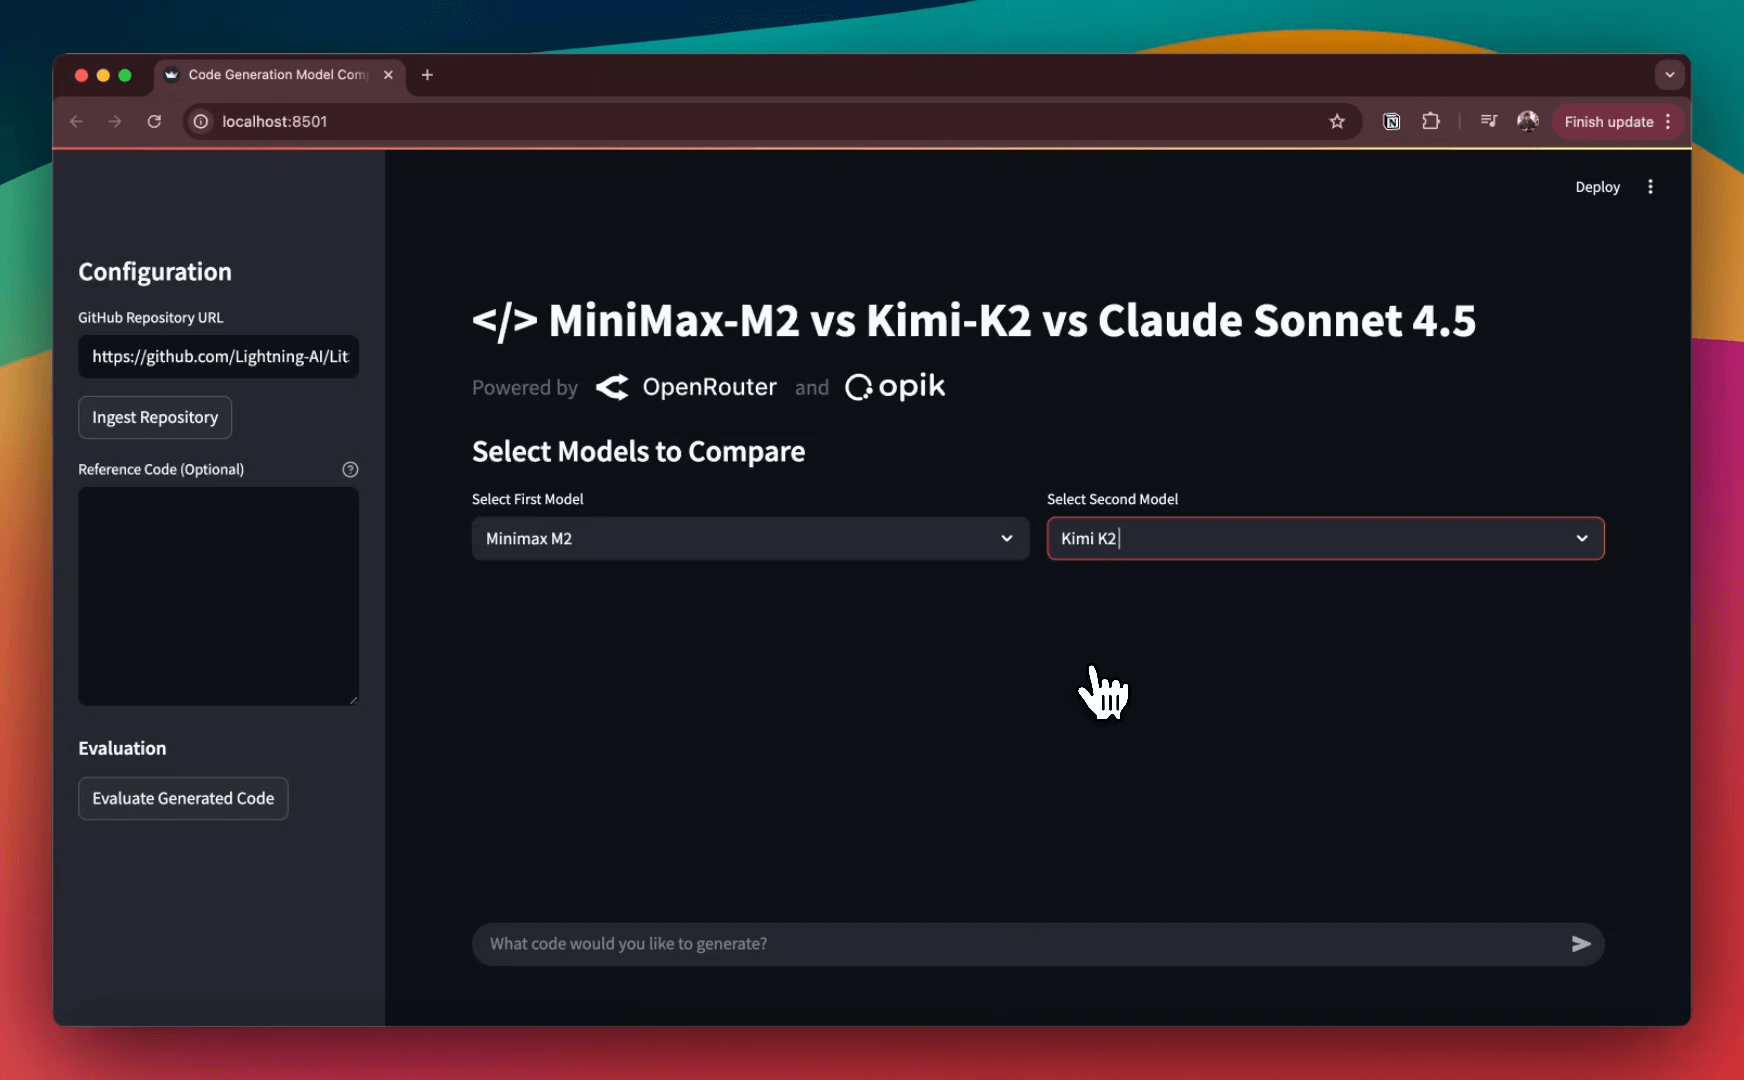The height and width of the screenshot is (1080, 1744).
Task: Click the send arrow icon in chat input
Action: point(1581,944)
